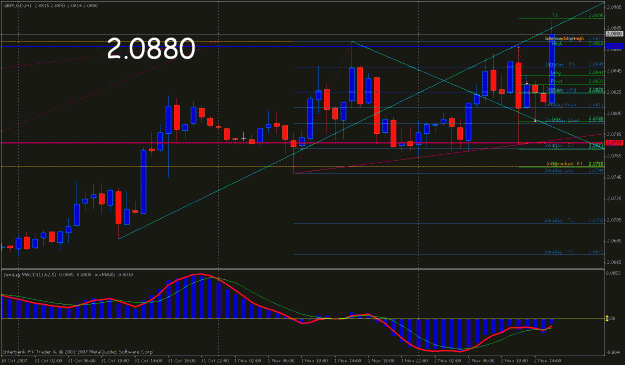
Task: Select the red price tag on the axis
Action: (x=614, y=143)
